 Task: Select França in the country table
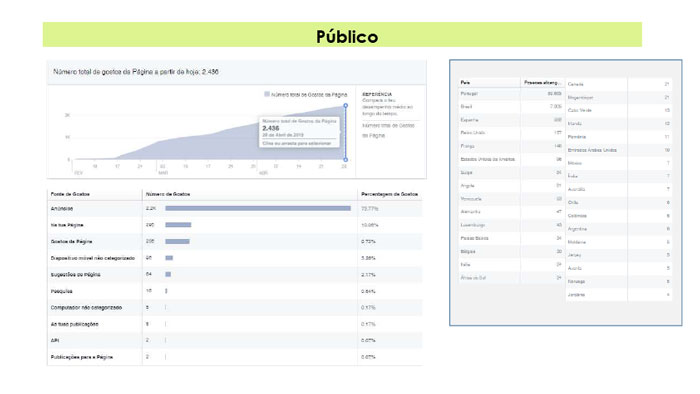coord(467,146)
